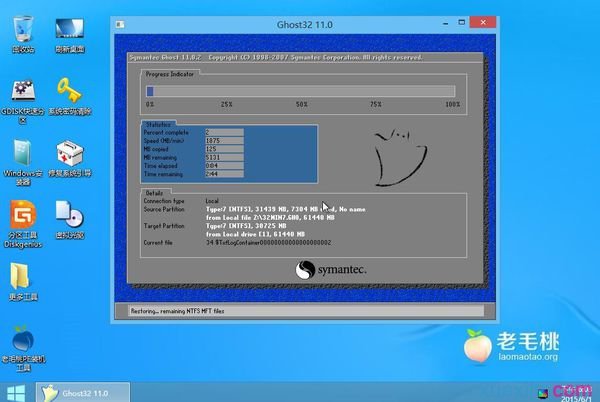
Task: Click the Percent complete value field
Action: coord(224,132)
